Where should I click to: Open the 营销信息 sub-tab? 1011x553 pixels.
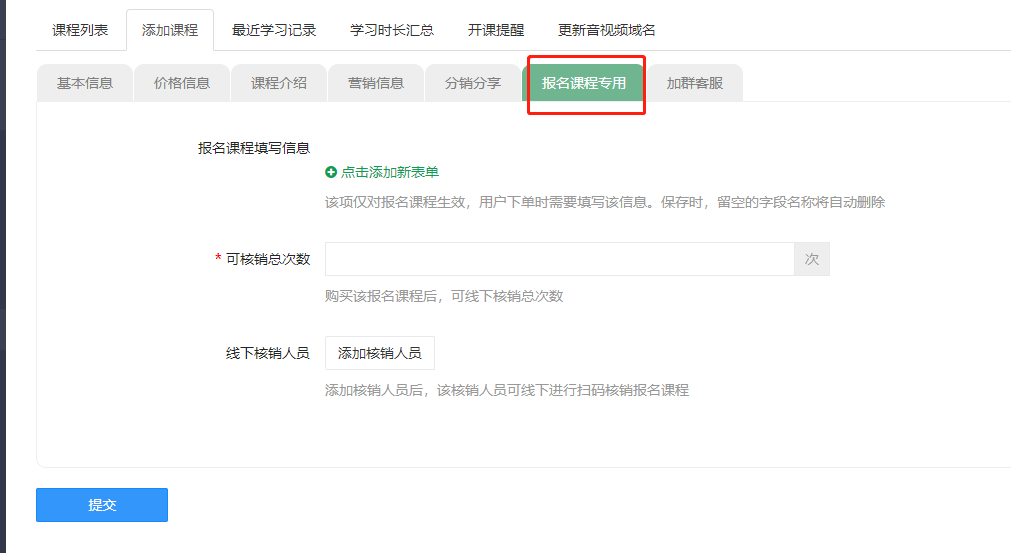click(x=376, y=83)
